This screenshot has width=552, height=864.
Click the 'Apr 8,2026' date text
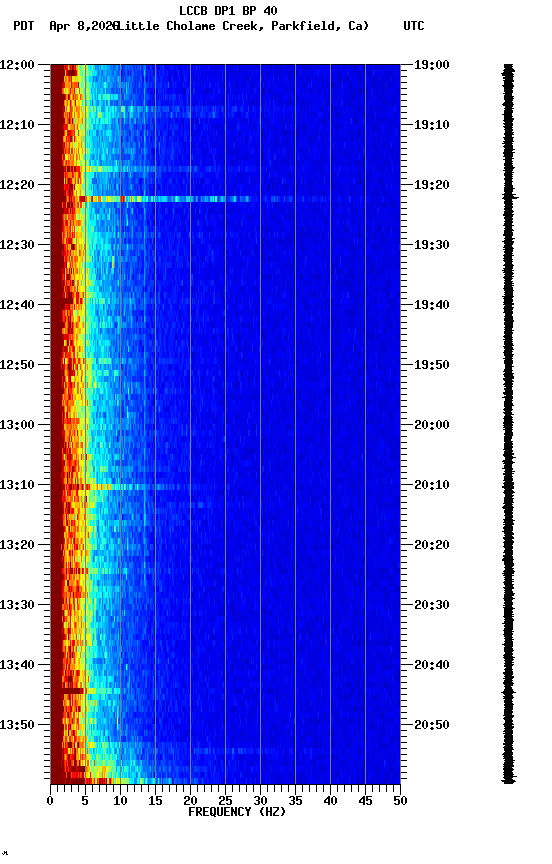pyautogui.click(x=84, y=26)
